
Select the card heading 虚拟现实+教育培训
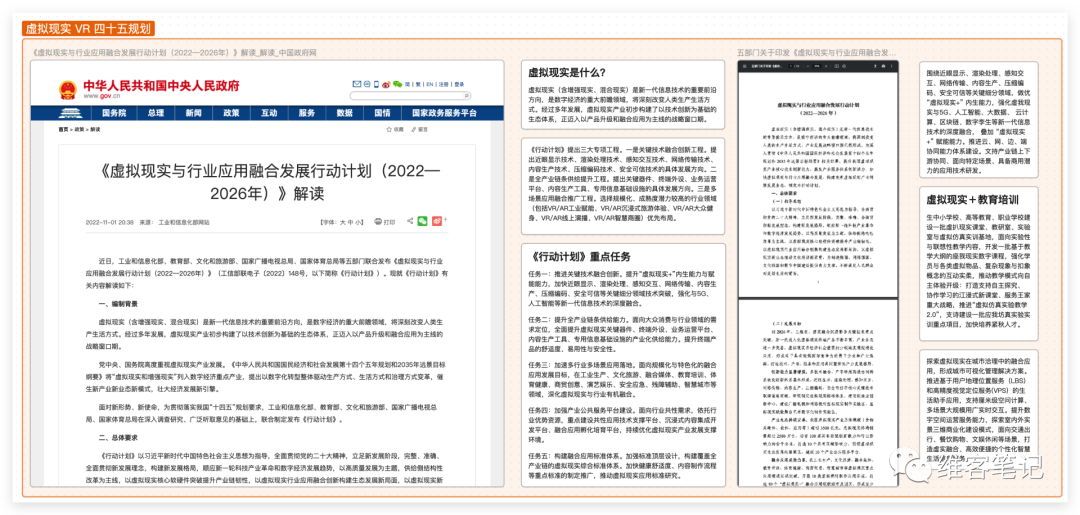point(973,199)
